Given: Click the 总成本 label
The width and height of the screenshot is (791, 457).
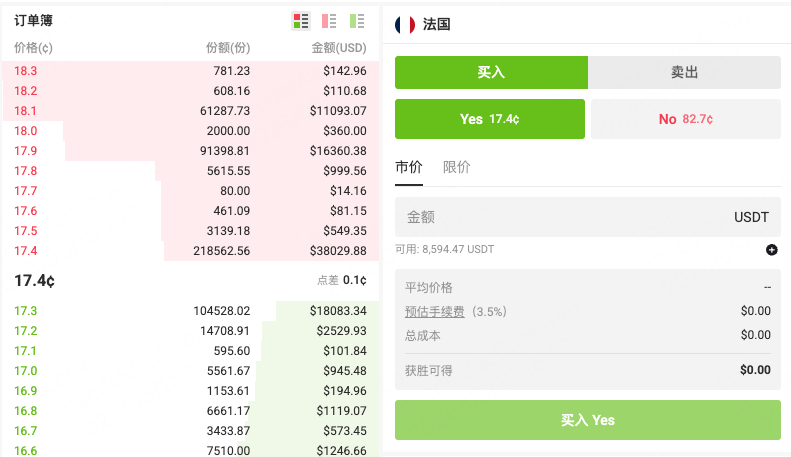Looking at the screenshot, I should [x=422, y=335].
